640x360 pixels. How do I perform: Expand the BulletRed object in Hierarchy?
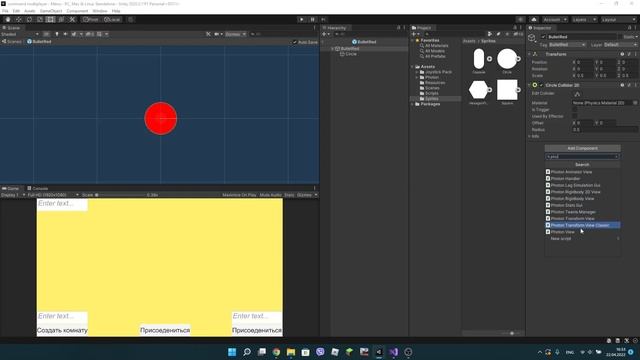tap(333, 49)
